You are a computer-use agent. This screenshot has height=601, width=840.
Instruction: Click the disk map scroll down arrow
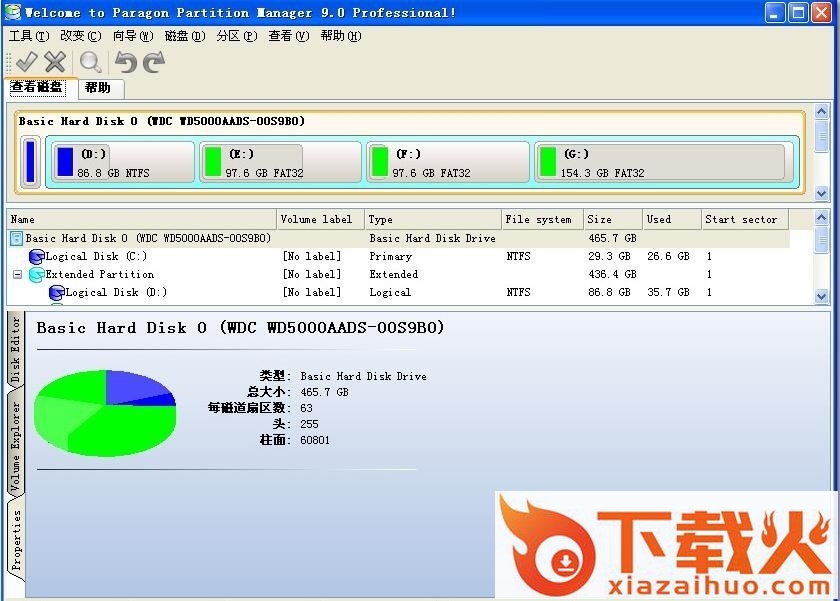point(821,193)
